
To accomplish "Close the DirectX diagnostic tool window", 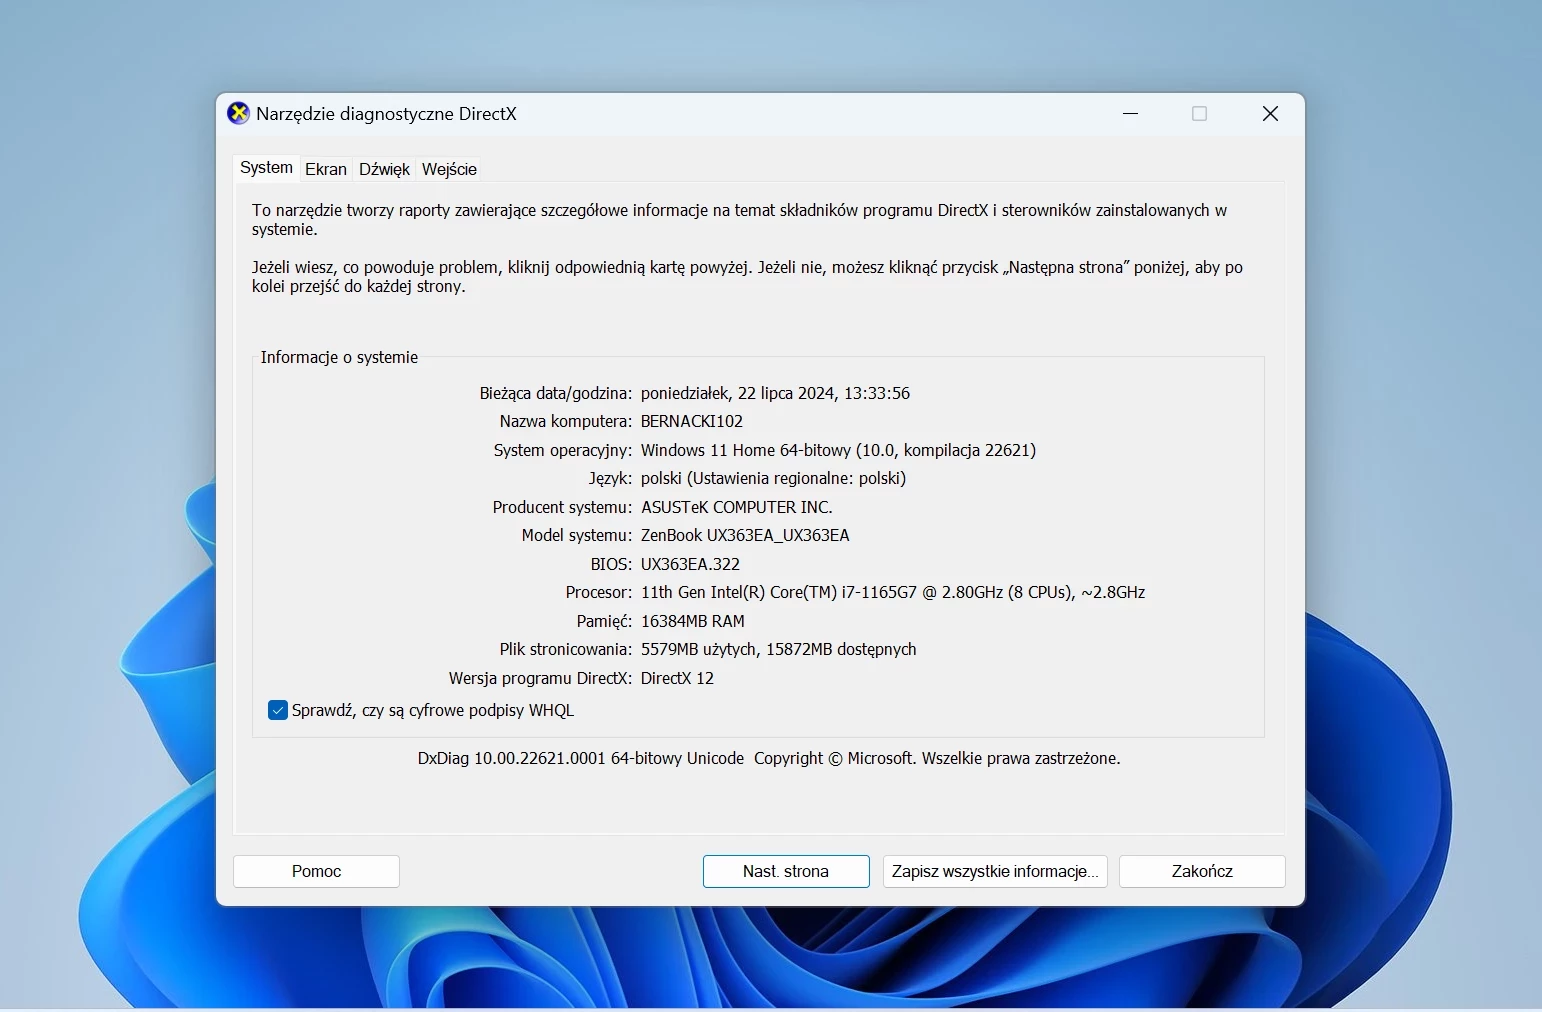I will pyautogui.click(x=1270, y=114).
